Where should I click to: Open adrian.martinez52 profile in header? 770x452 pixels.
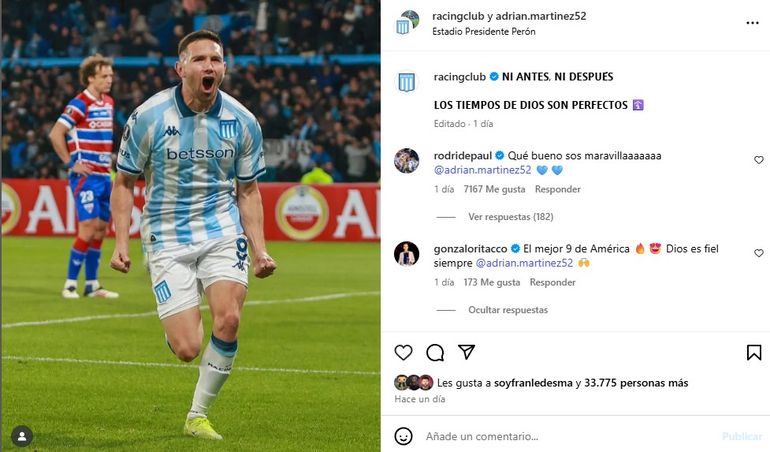tap(541, 16)
